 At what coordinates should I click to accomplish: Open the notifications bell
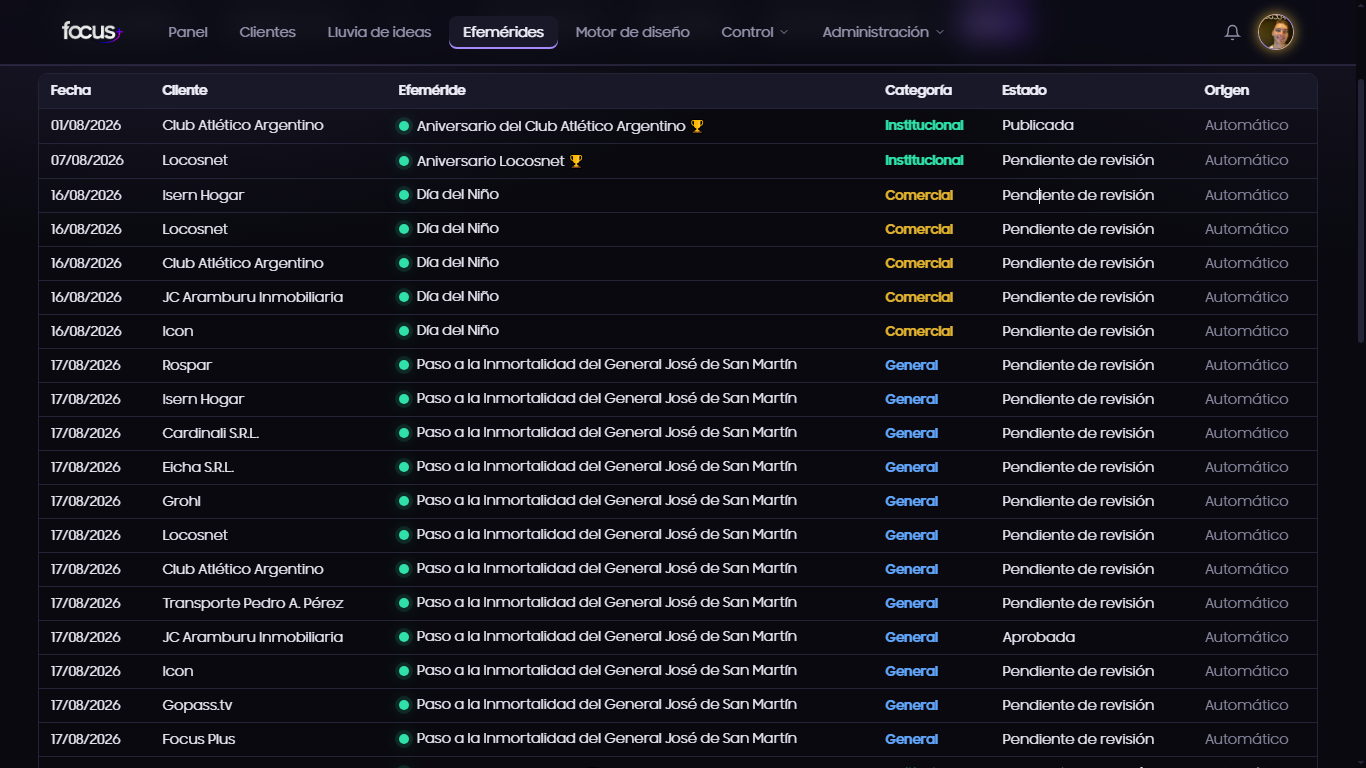pyautogui.click(x=1232, y=32)
